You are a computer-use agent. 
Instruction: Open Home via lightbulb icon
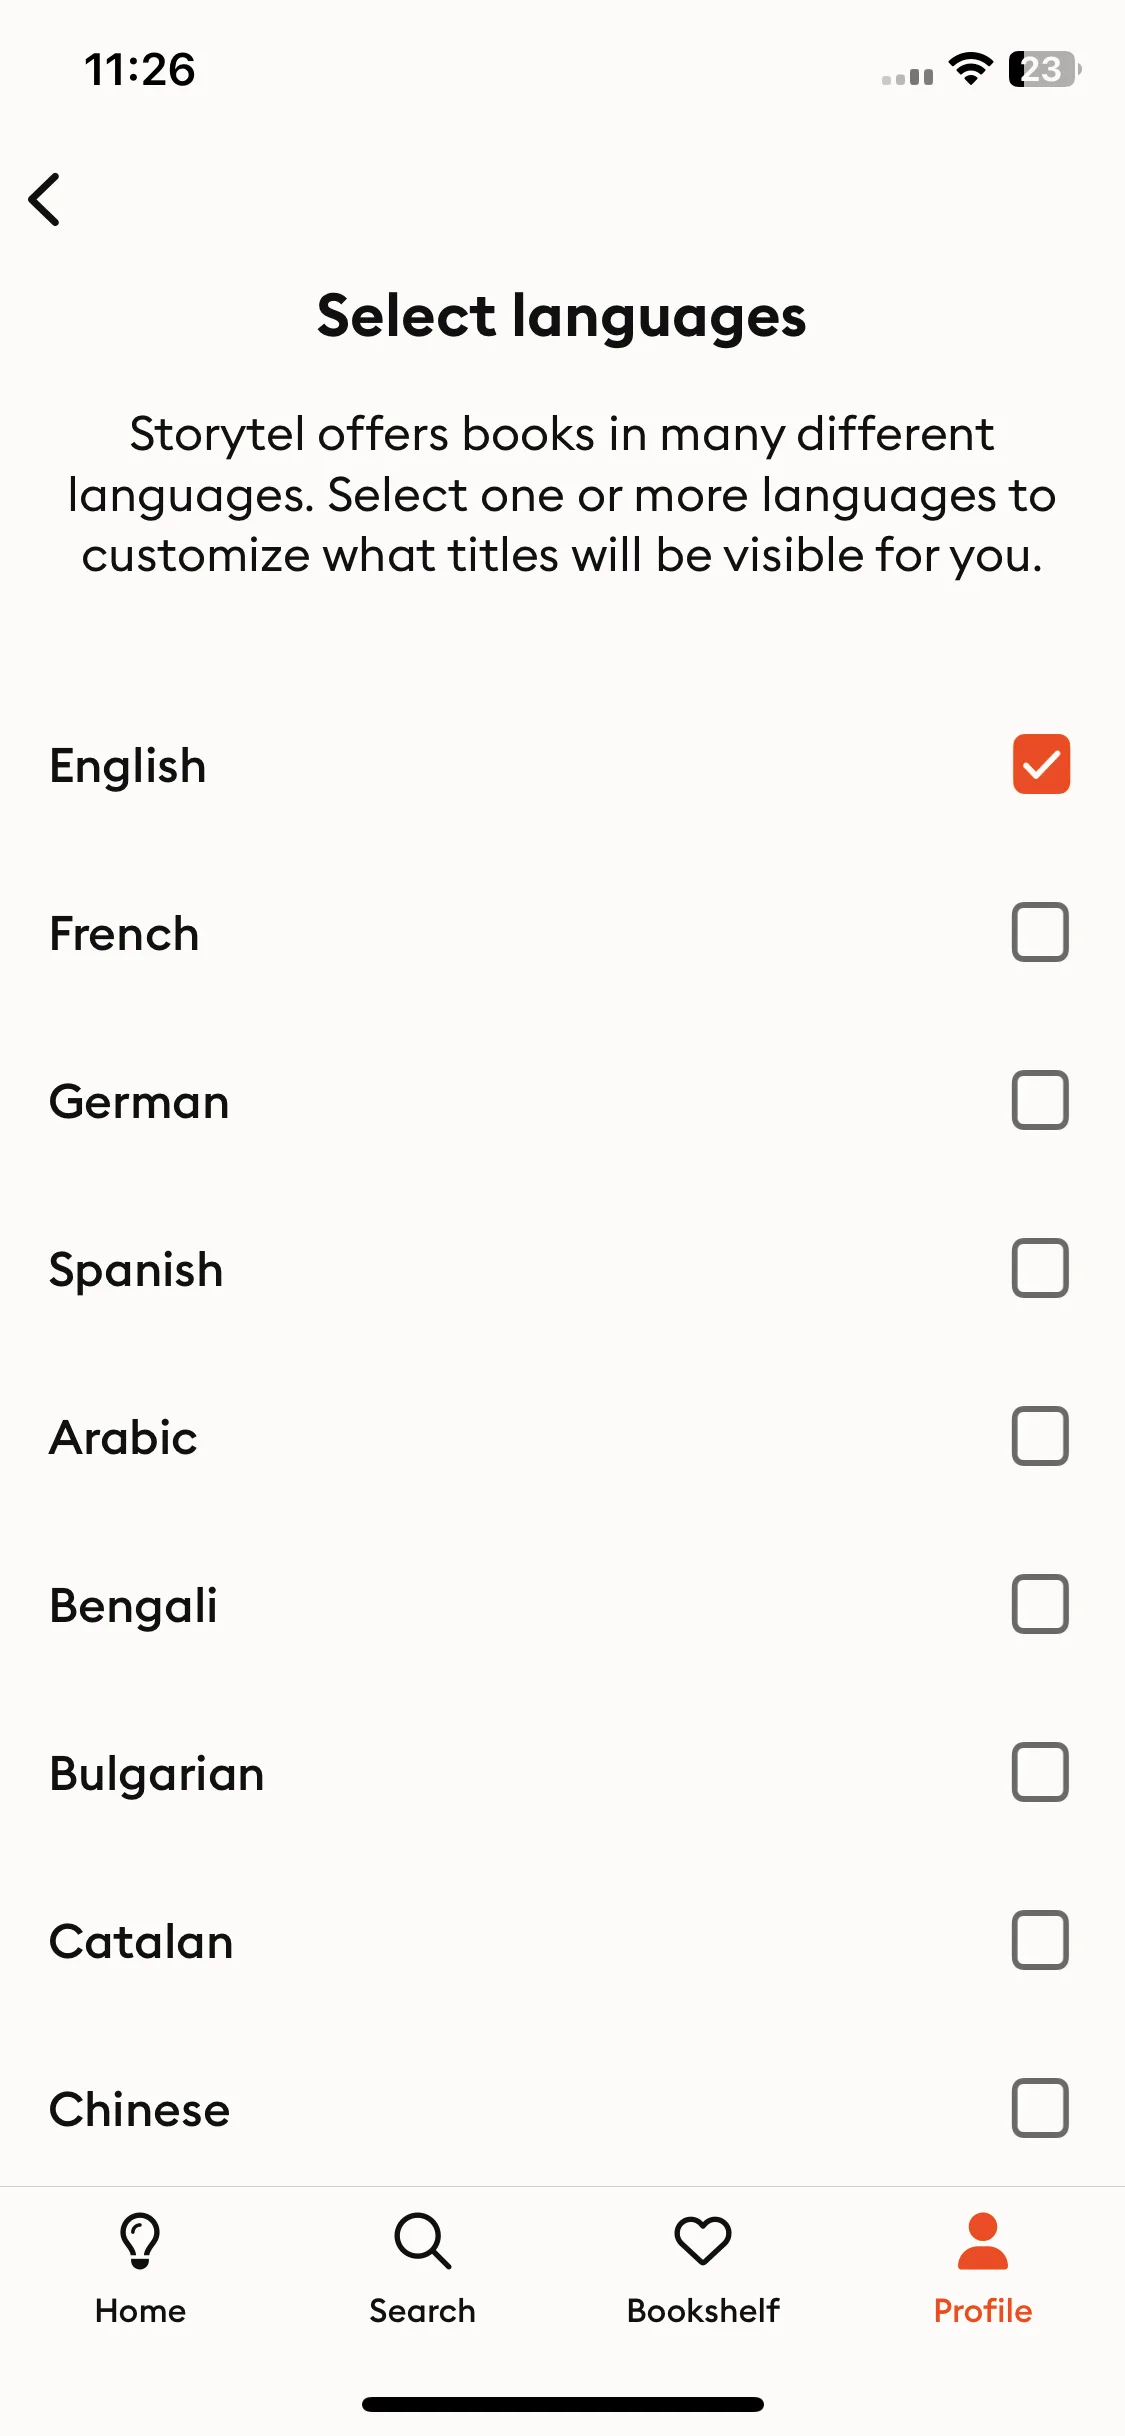pyautogui.click(x=140, y=2240)
